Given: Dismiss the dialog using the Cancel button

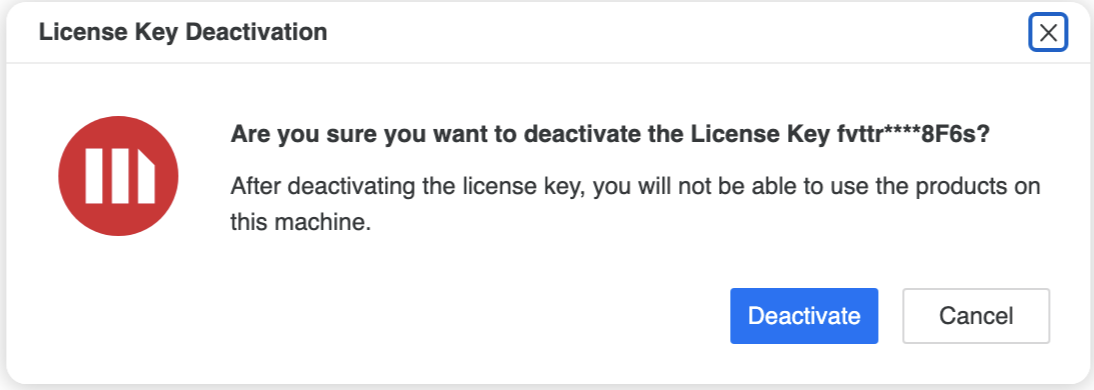Looking at the screenshot, I should point(976,315).
